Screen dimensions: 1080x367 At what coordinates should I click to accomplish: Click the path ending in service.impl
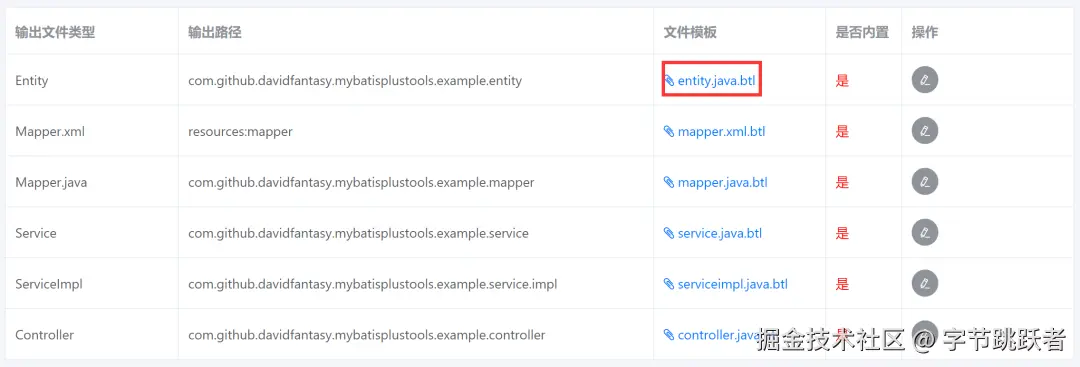[373, 284]
